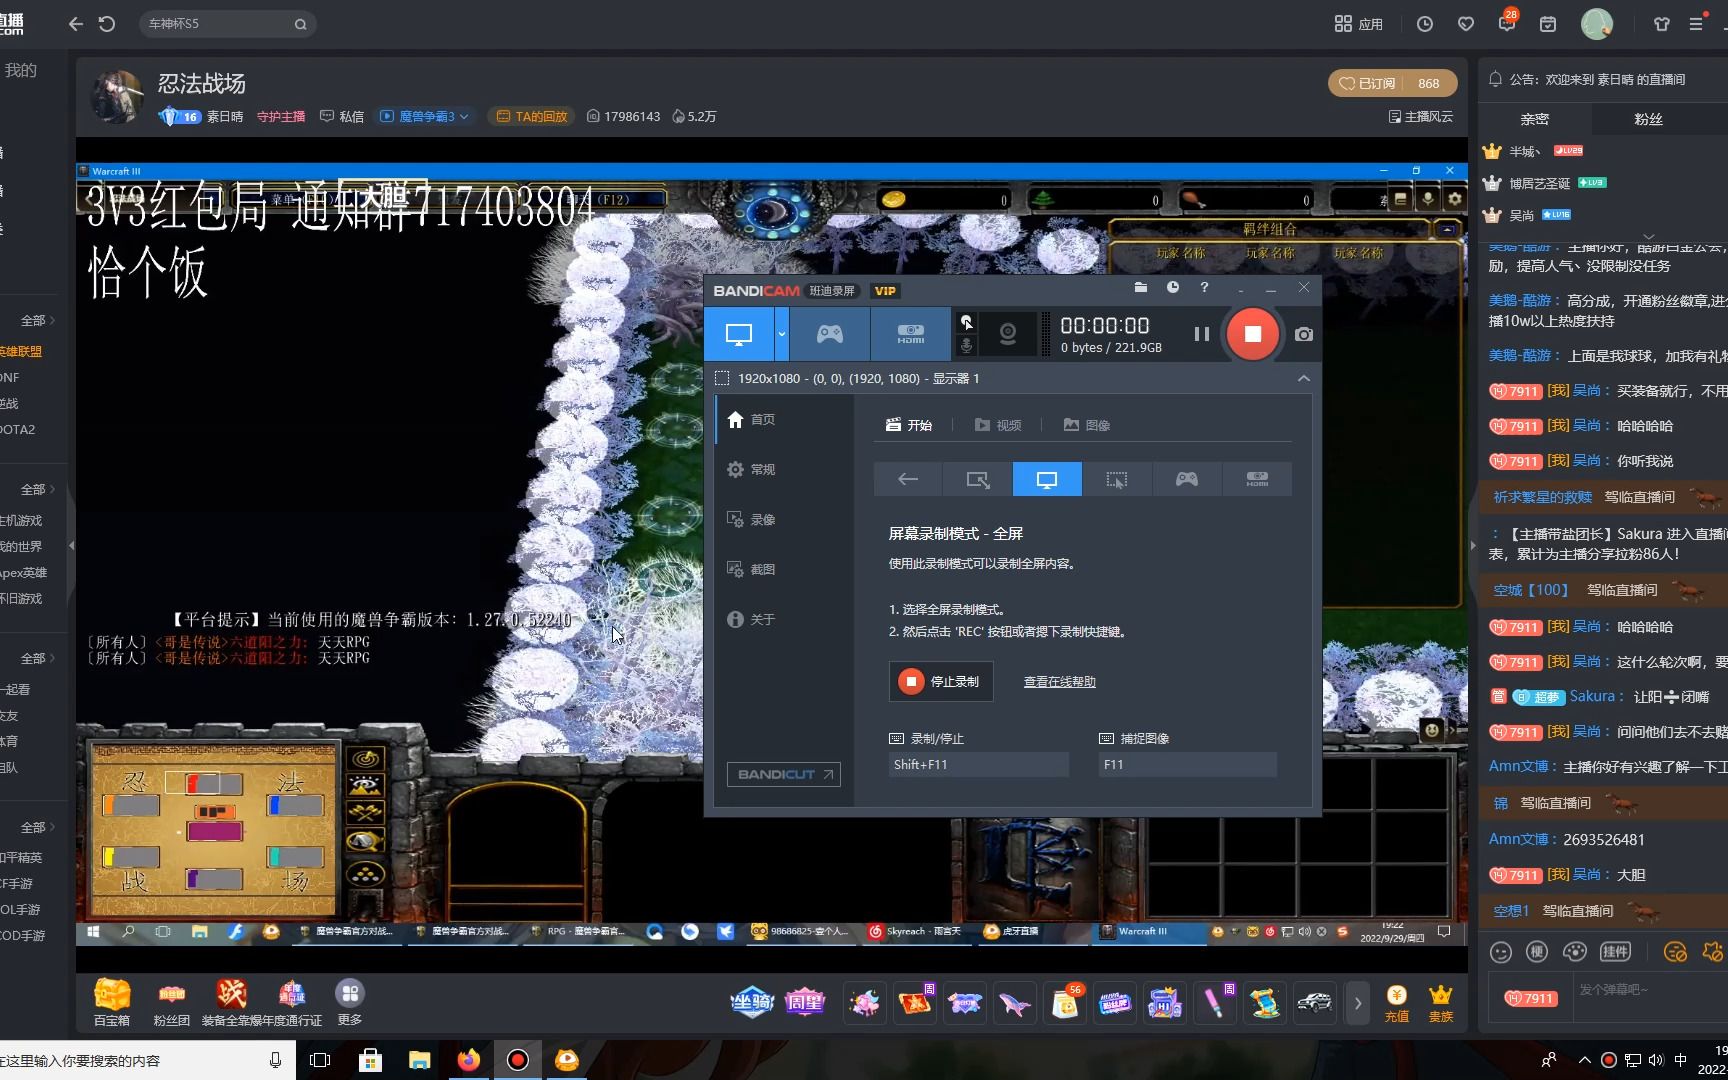Click the back arrow mode button
This screenshot has width=1728, height=1080.
coord(908,479)
